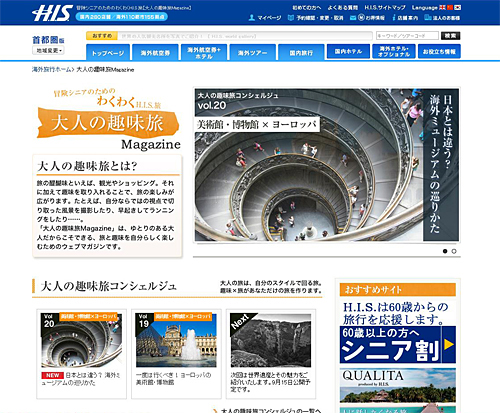
Task: Click the 検索 search button
Action: click(x=450, y=36)
